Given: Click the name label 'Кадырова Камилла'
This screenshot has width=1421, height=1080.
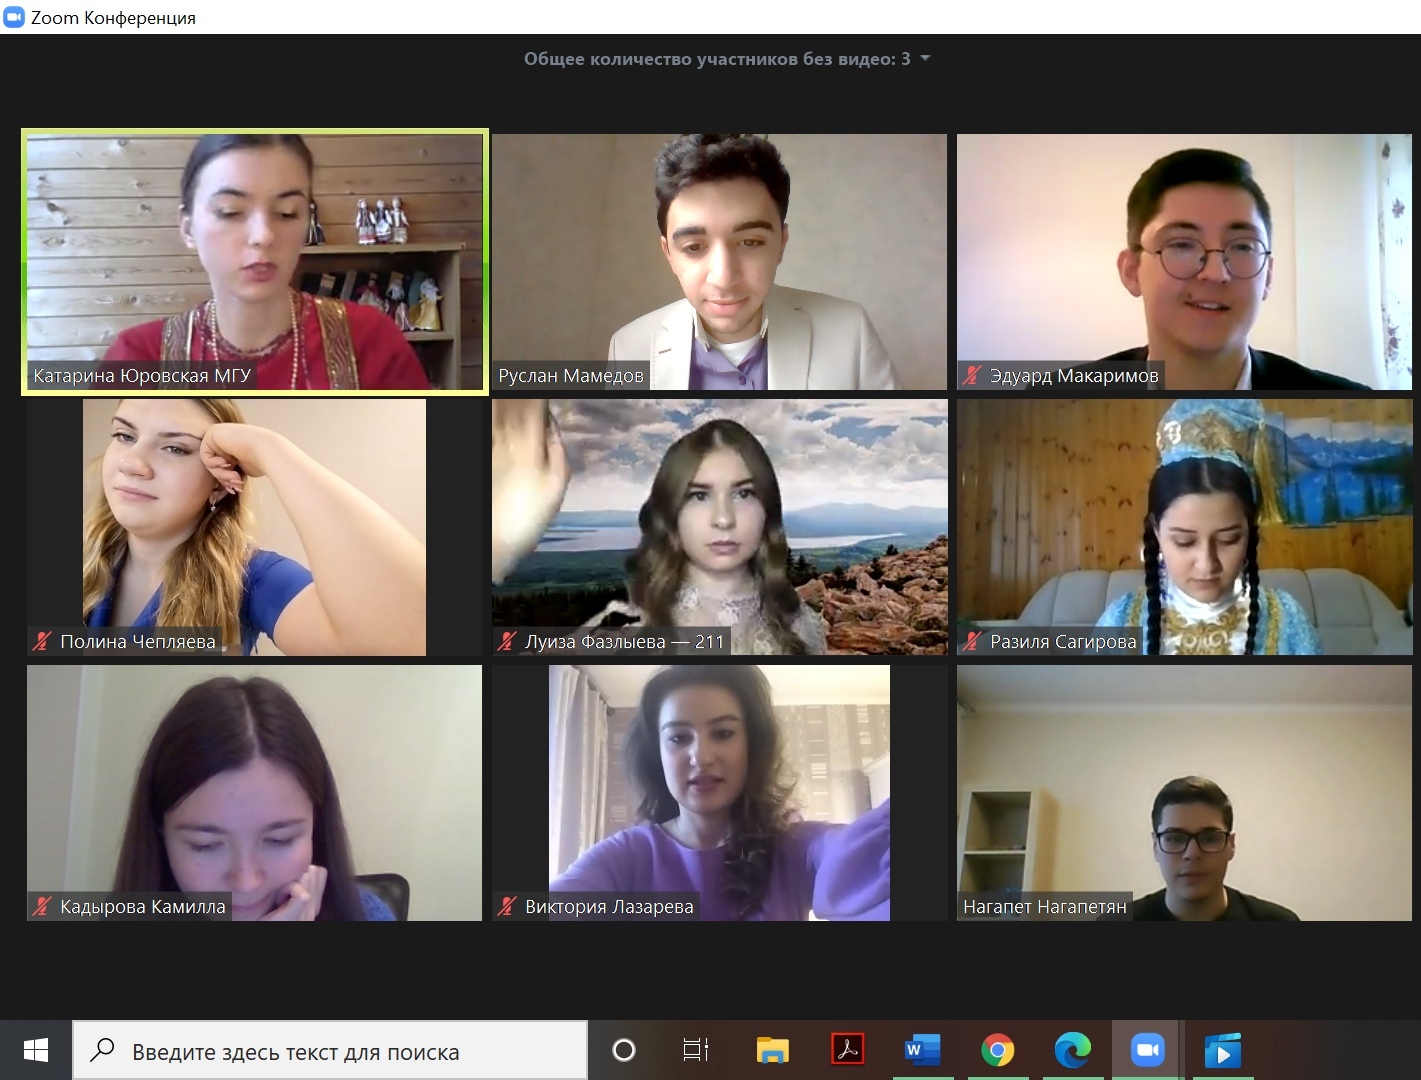Looking at the screenshot, I should click(143, 907).
